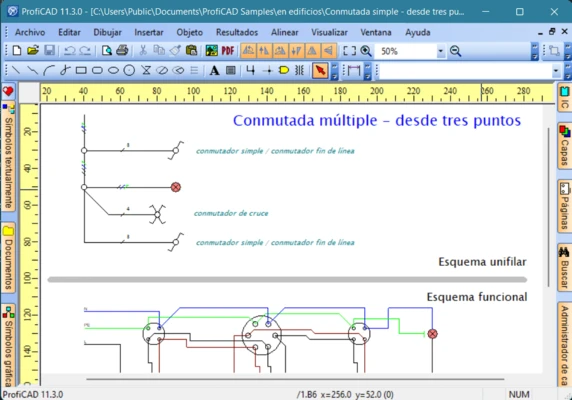This screenshot has height=400, width=572.
Task: Fit drawing to full view brackets icon
Action: click(x=349, y=51)
